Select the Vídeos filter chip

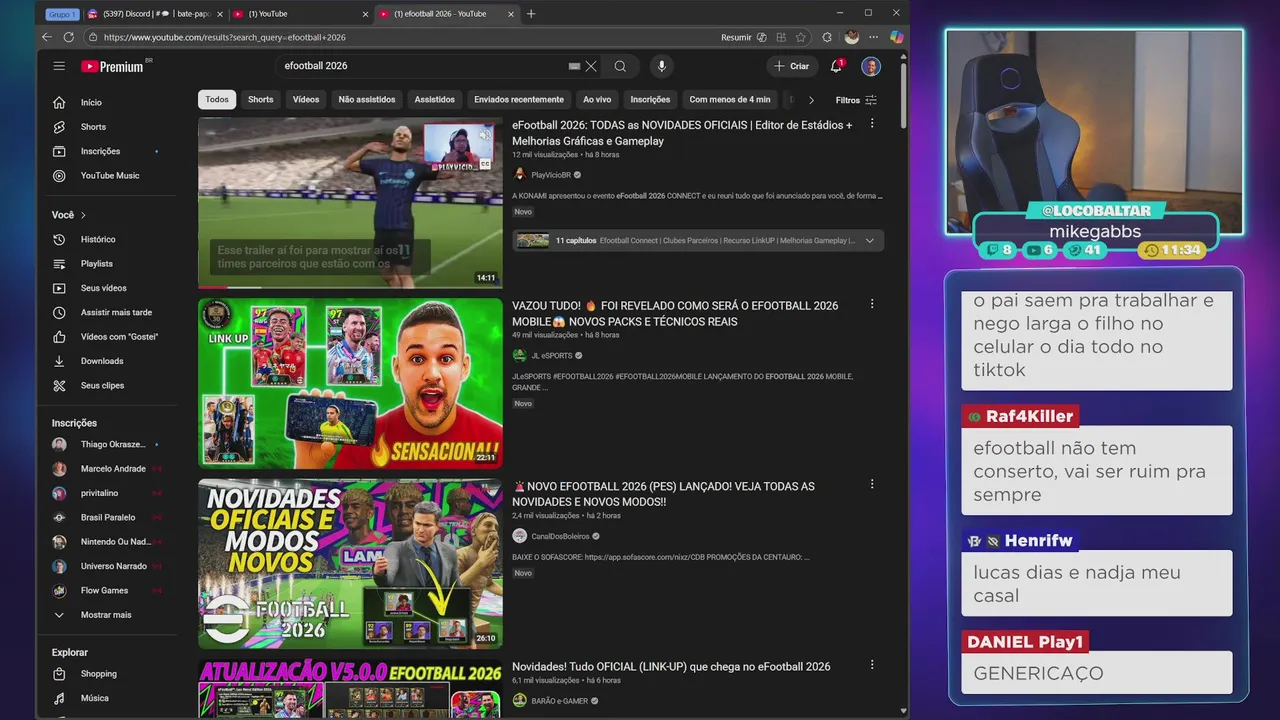point(306,100)
